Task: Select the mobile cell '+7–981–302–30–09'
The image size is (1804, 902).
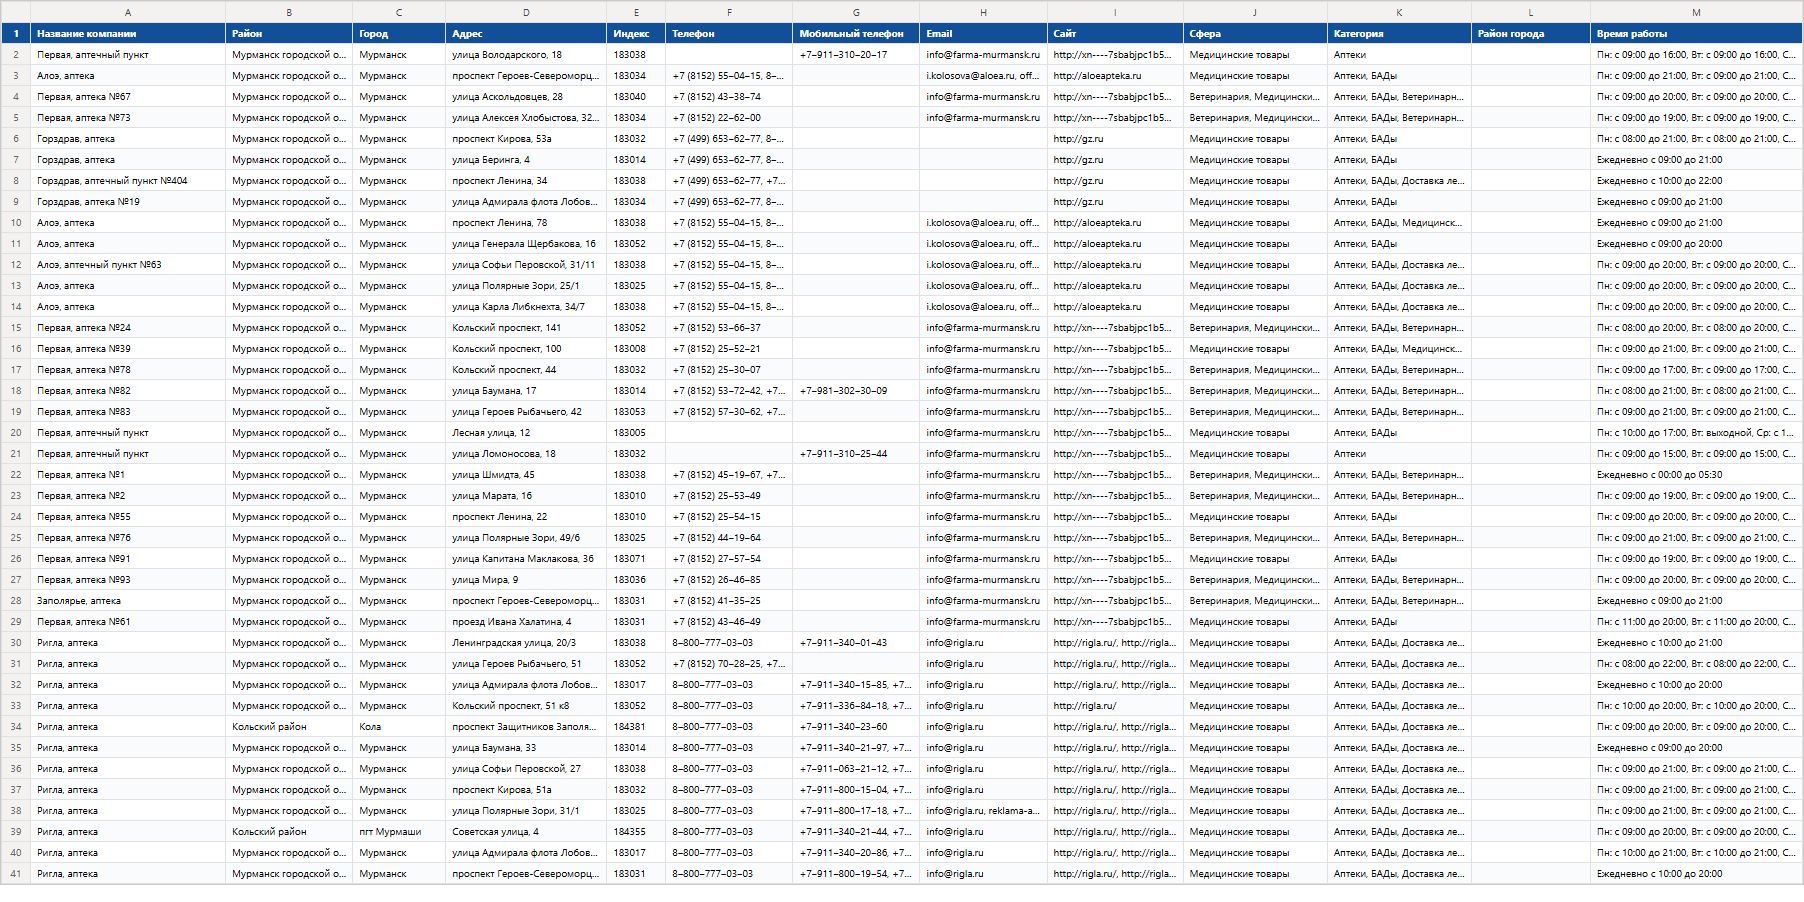Action: pos(856,391)
